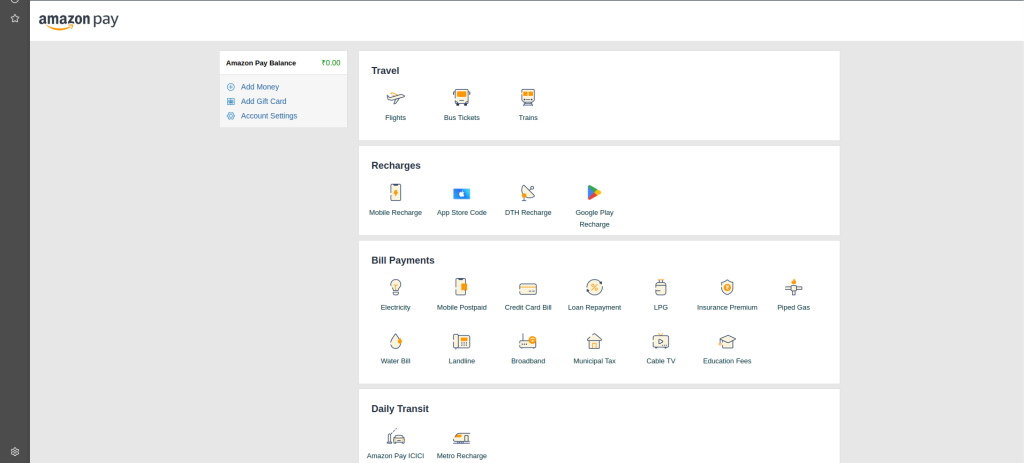Click the Bill Payments section heading
1024x463 pixels.
click(x=402, y=260)
